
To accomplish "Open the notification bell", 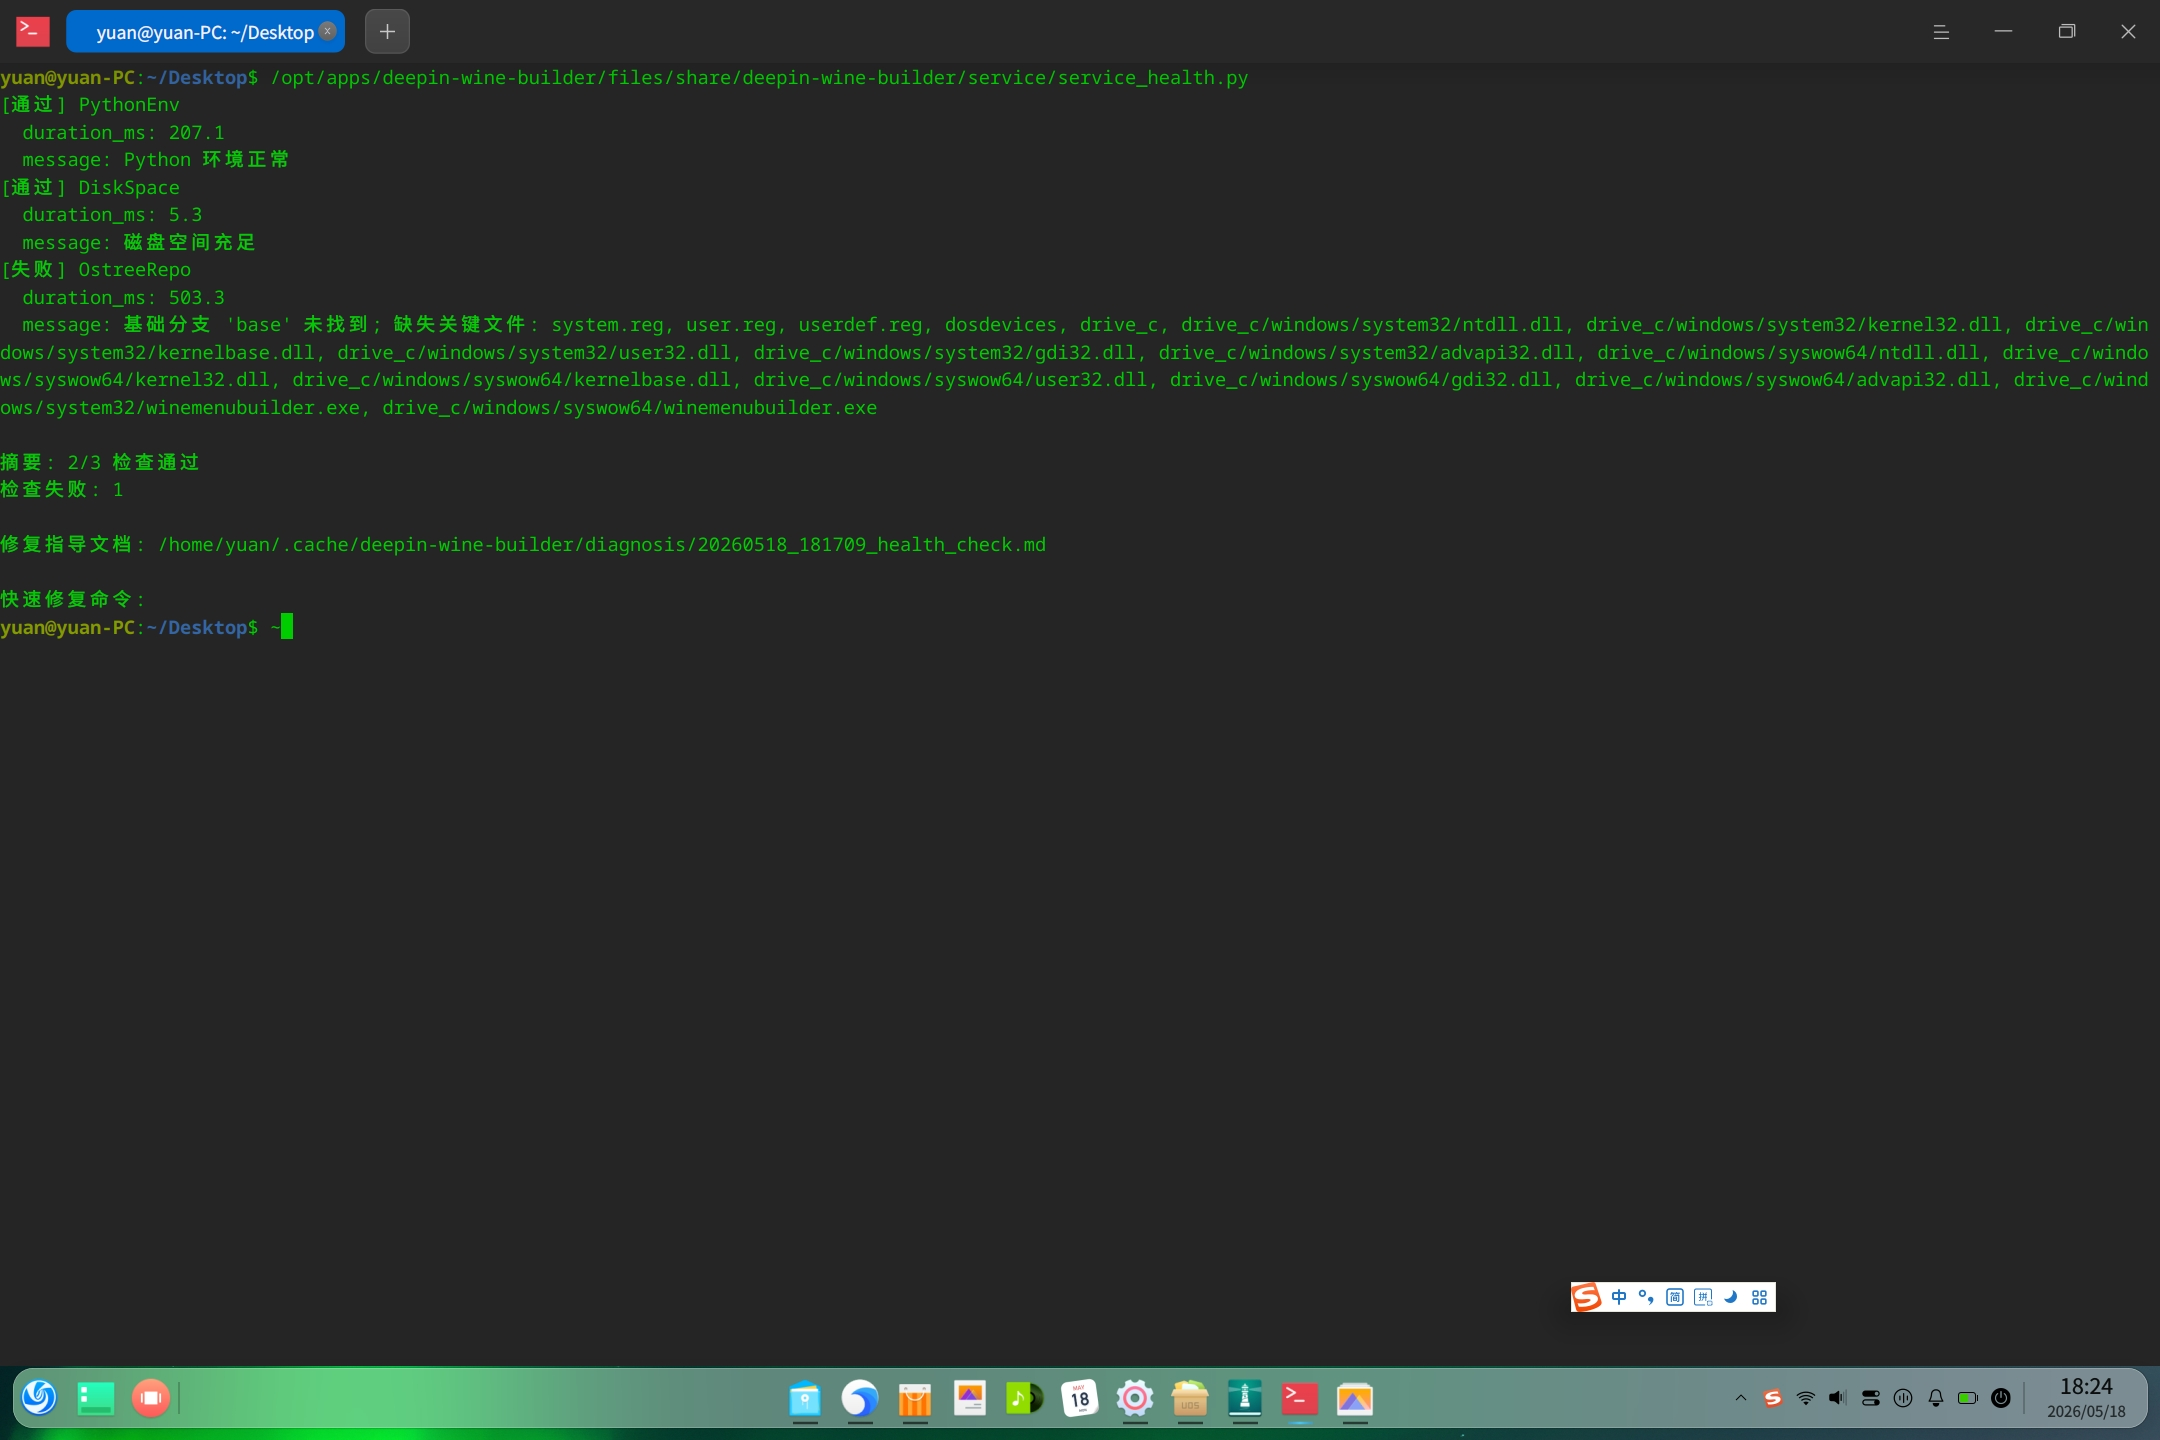I will pos(1936,1398).
